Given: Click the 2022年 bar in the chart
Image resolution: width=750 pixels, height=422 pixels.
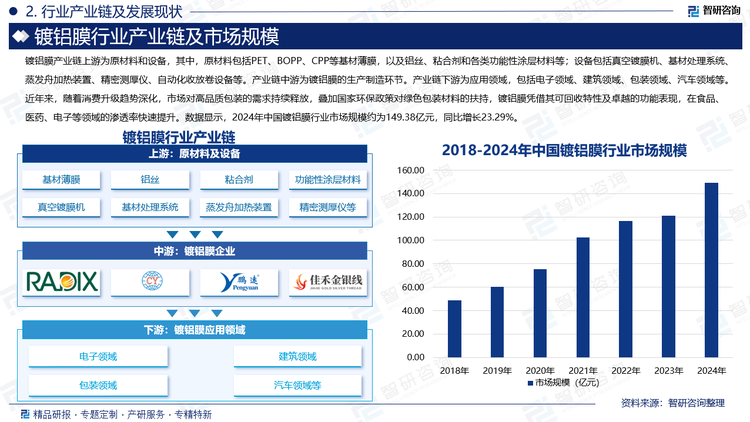Looking at the screenshot, I should 626,289.
